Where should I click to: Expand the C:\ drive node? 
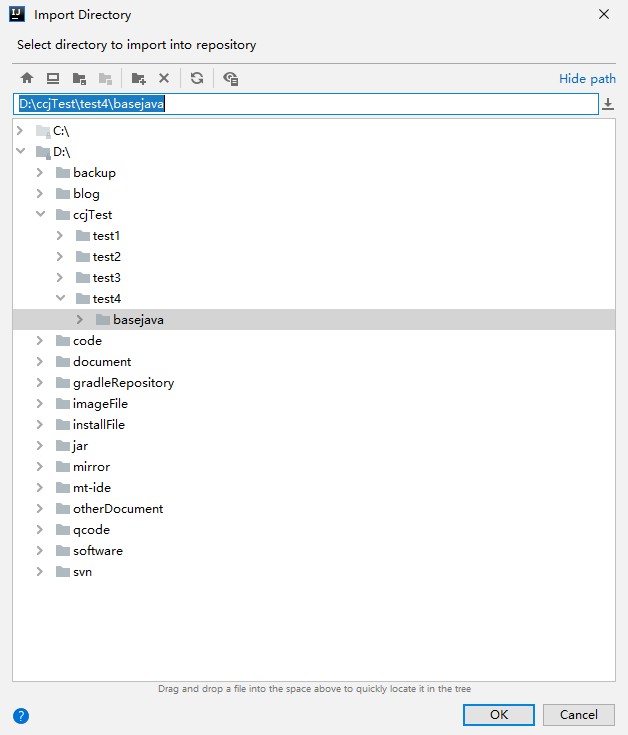pyautogui.click(x=20, y=131)
